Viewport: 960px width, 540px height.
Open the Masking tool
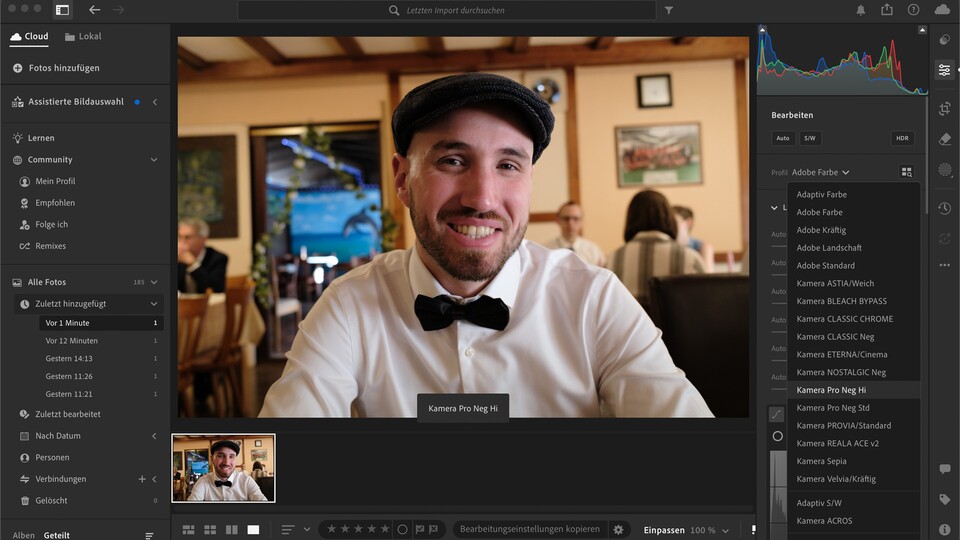(944, 170)
